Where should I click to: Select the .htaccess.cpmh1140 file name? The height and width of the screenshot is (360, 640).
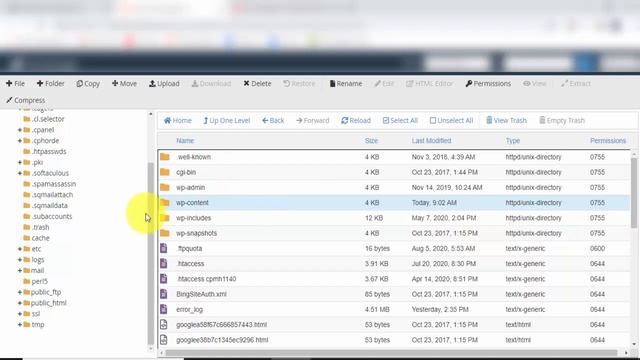[206, 279]
